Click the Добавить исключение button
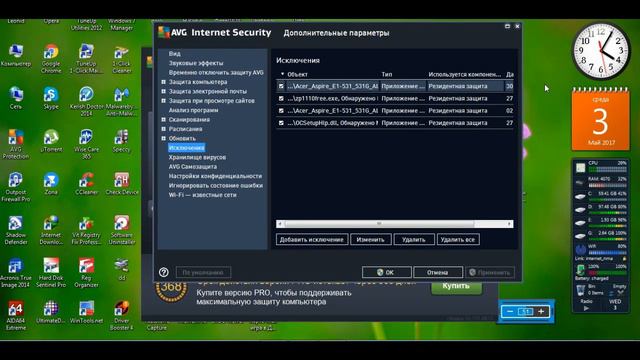This screenshot has width=640, height=360. point(312,240)
